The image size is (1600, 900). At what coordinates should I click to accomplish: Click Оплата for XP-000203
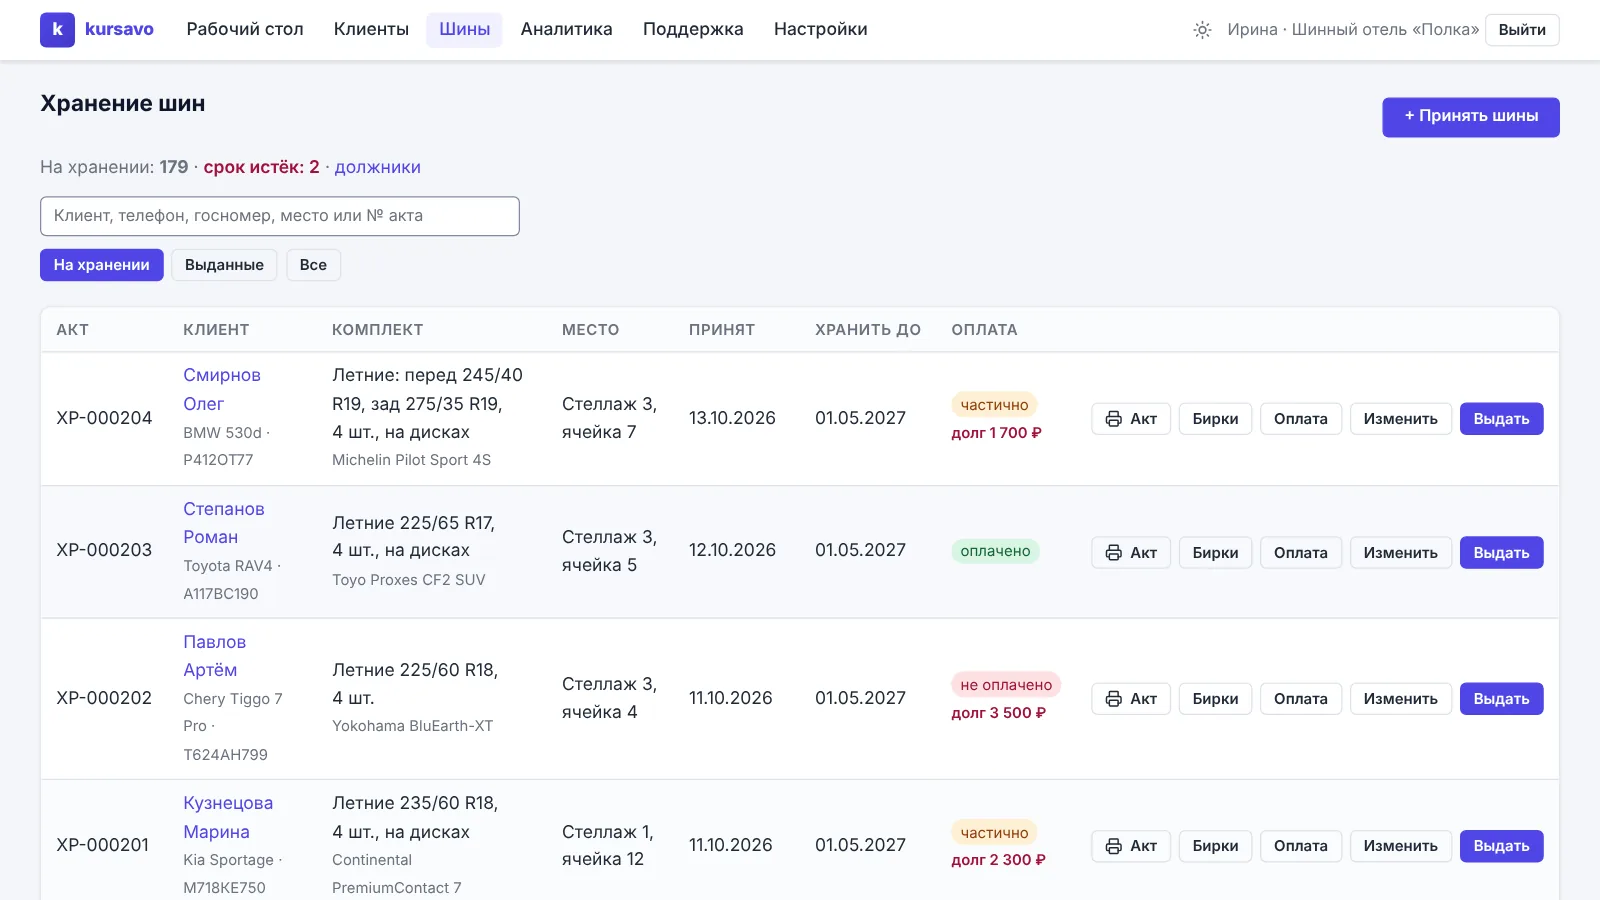[1301, 552]
